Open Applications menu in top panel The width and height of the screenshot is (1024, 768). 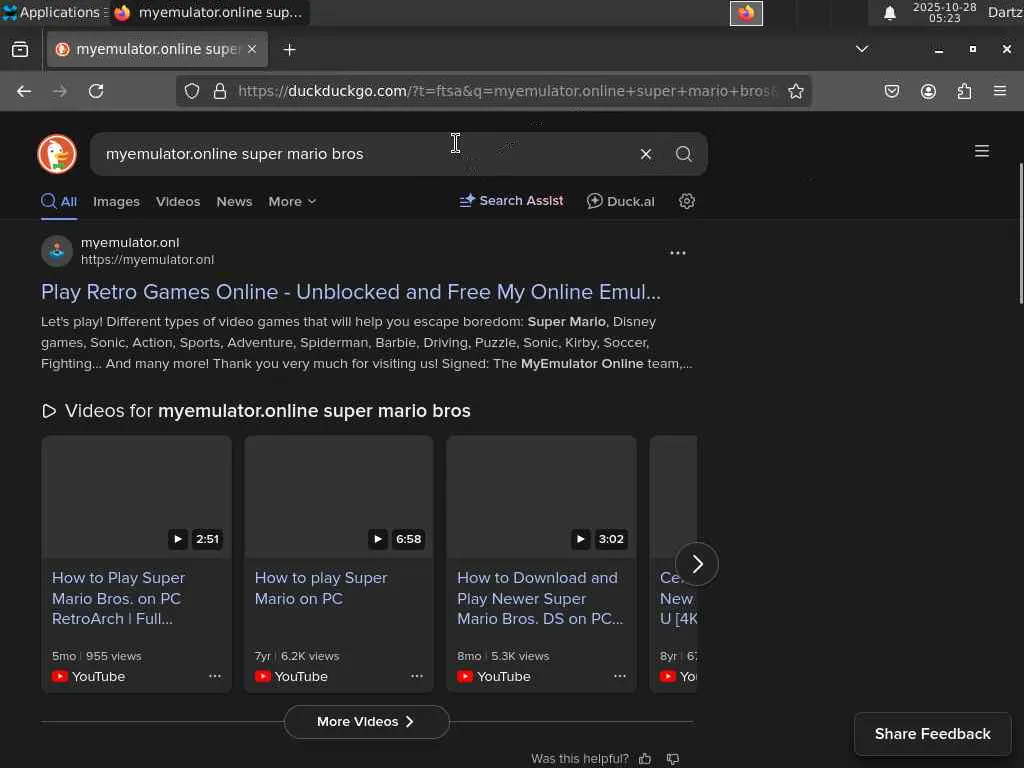[54, 12]
